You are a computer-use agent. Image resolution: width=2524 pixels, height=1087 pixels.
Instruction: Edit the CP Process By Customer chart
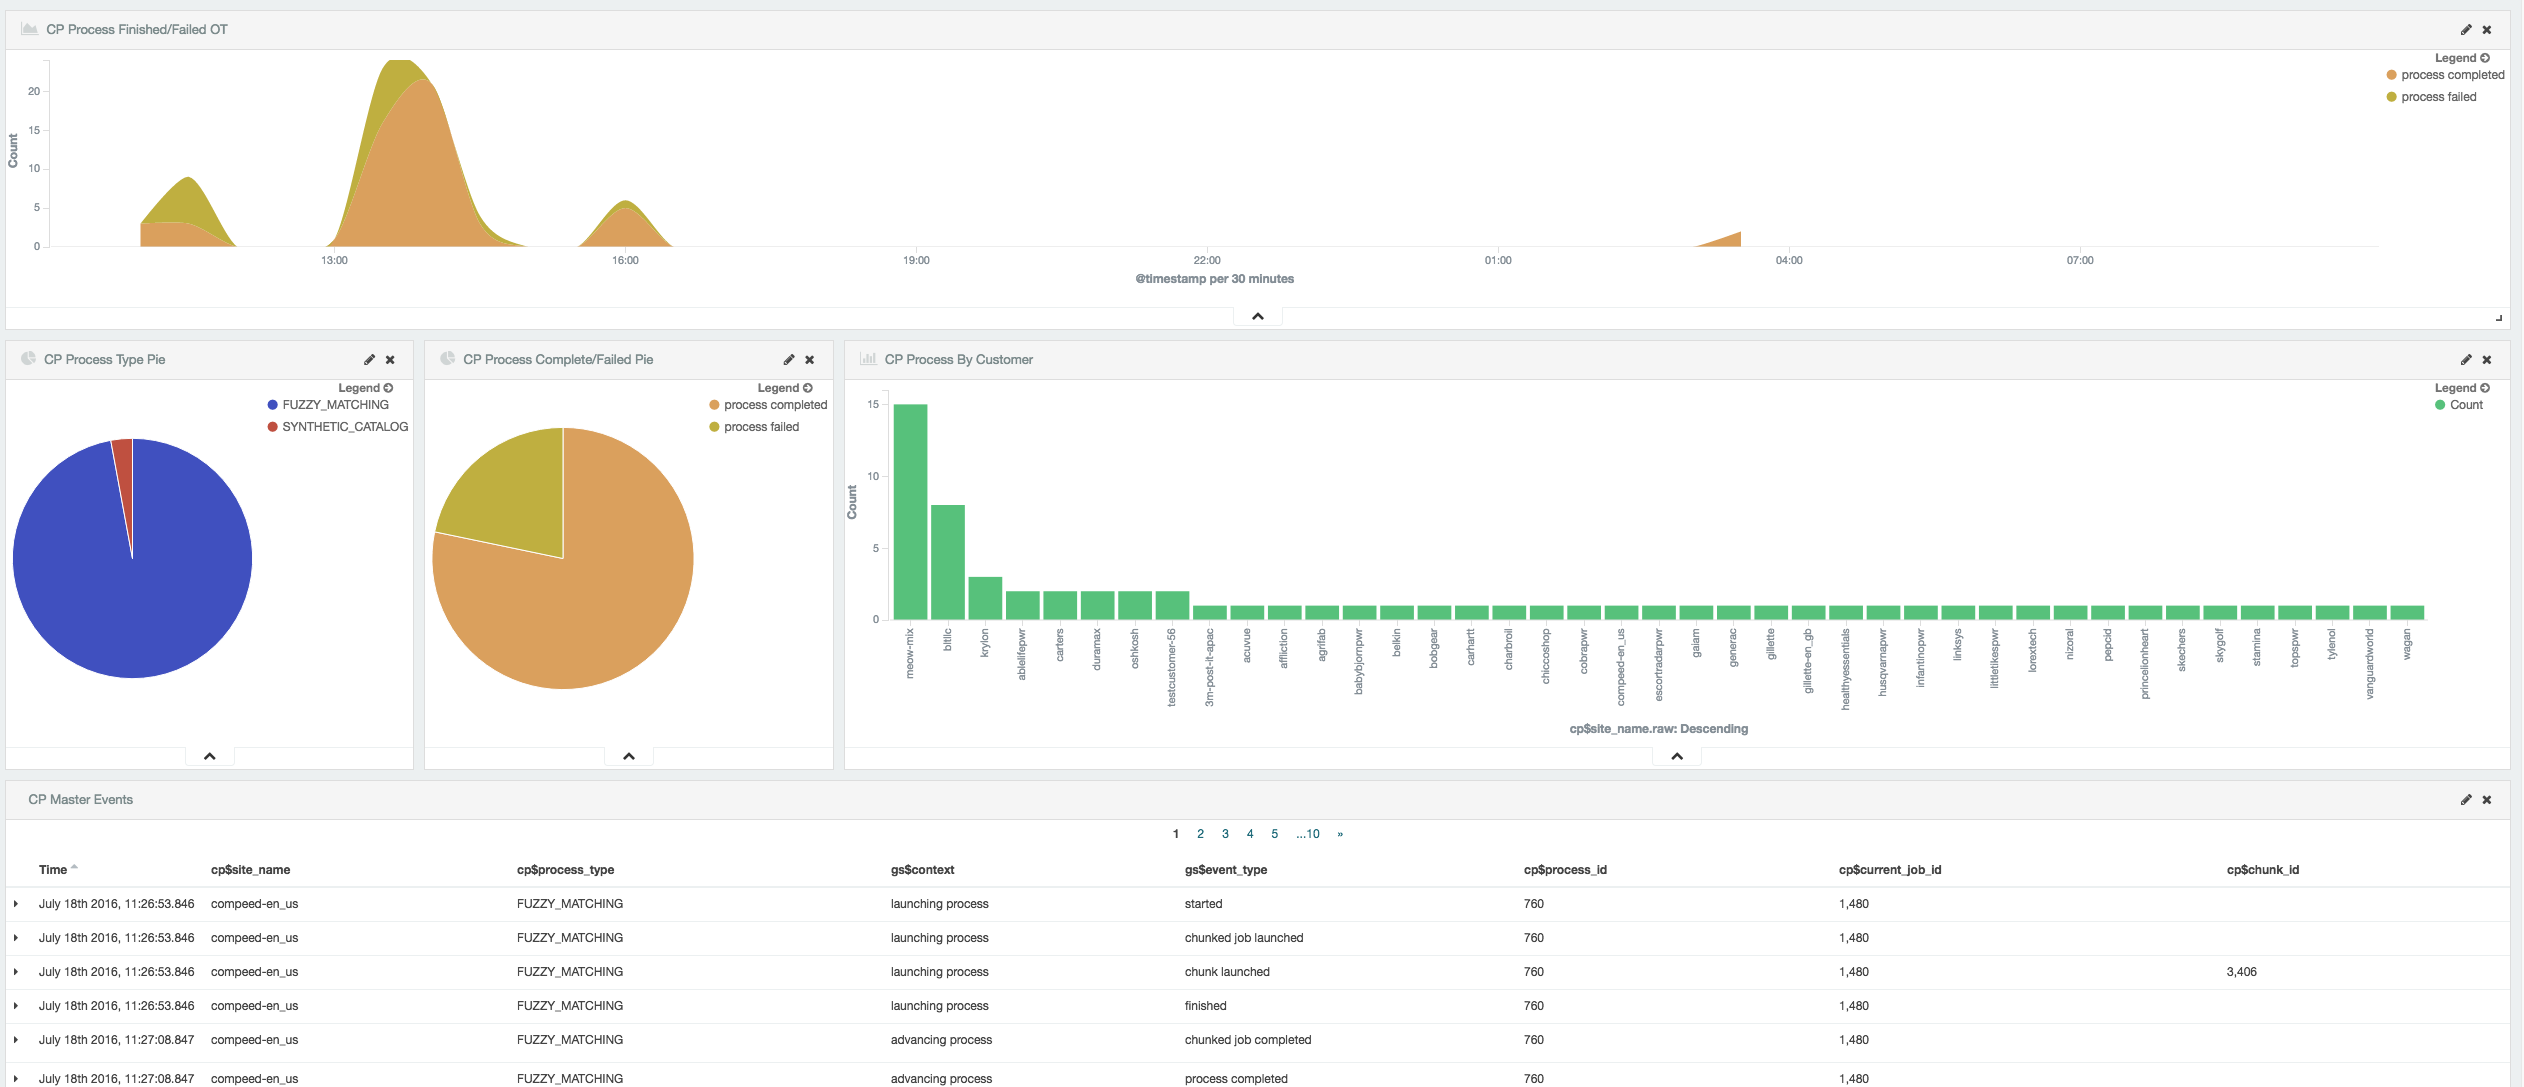[2466, 360]
